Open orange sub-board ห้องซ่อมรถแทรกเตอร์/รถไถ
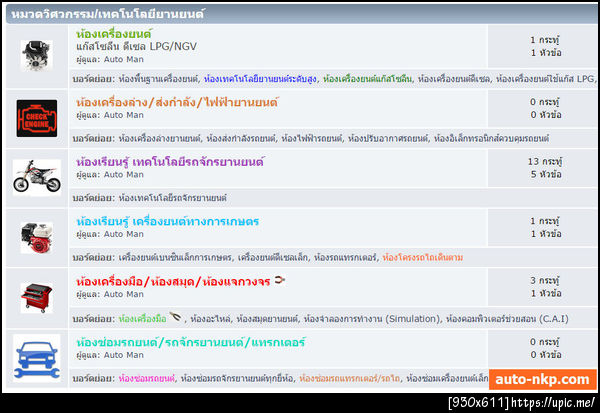600x413 pixels. (x=349, y=379)
